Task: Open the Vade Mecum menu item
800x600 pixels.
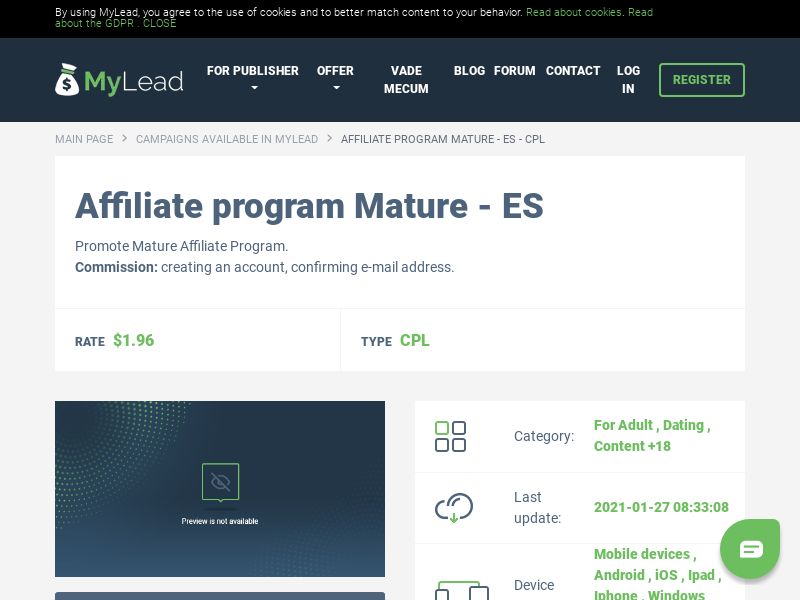Action: (x=406, y=80)
